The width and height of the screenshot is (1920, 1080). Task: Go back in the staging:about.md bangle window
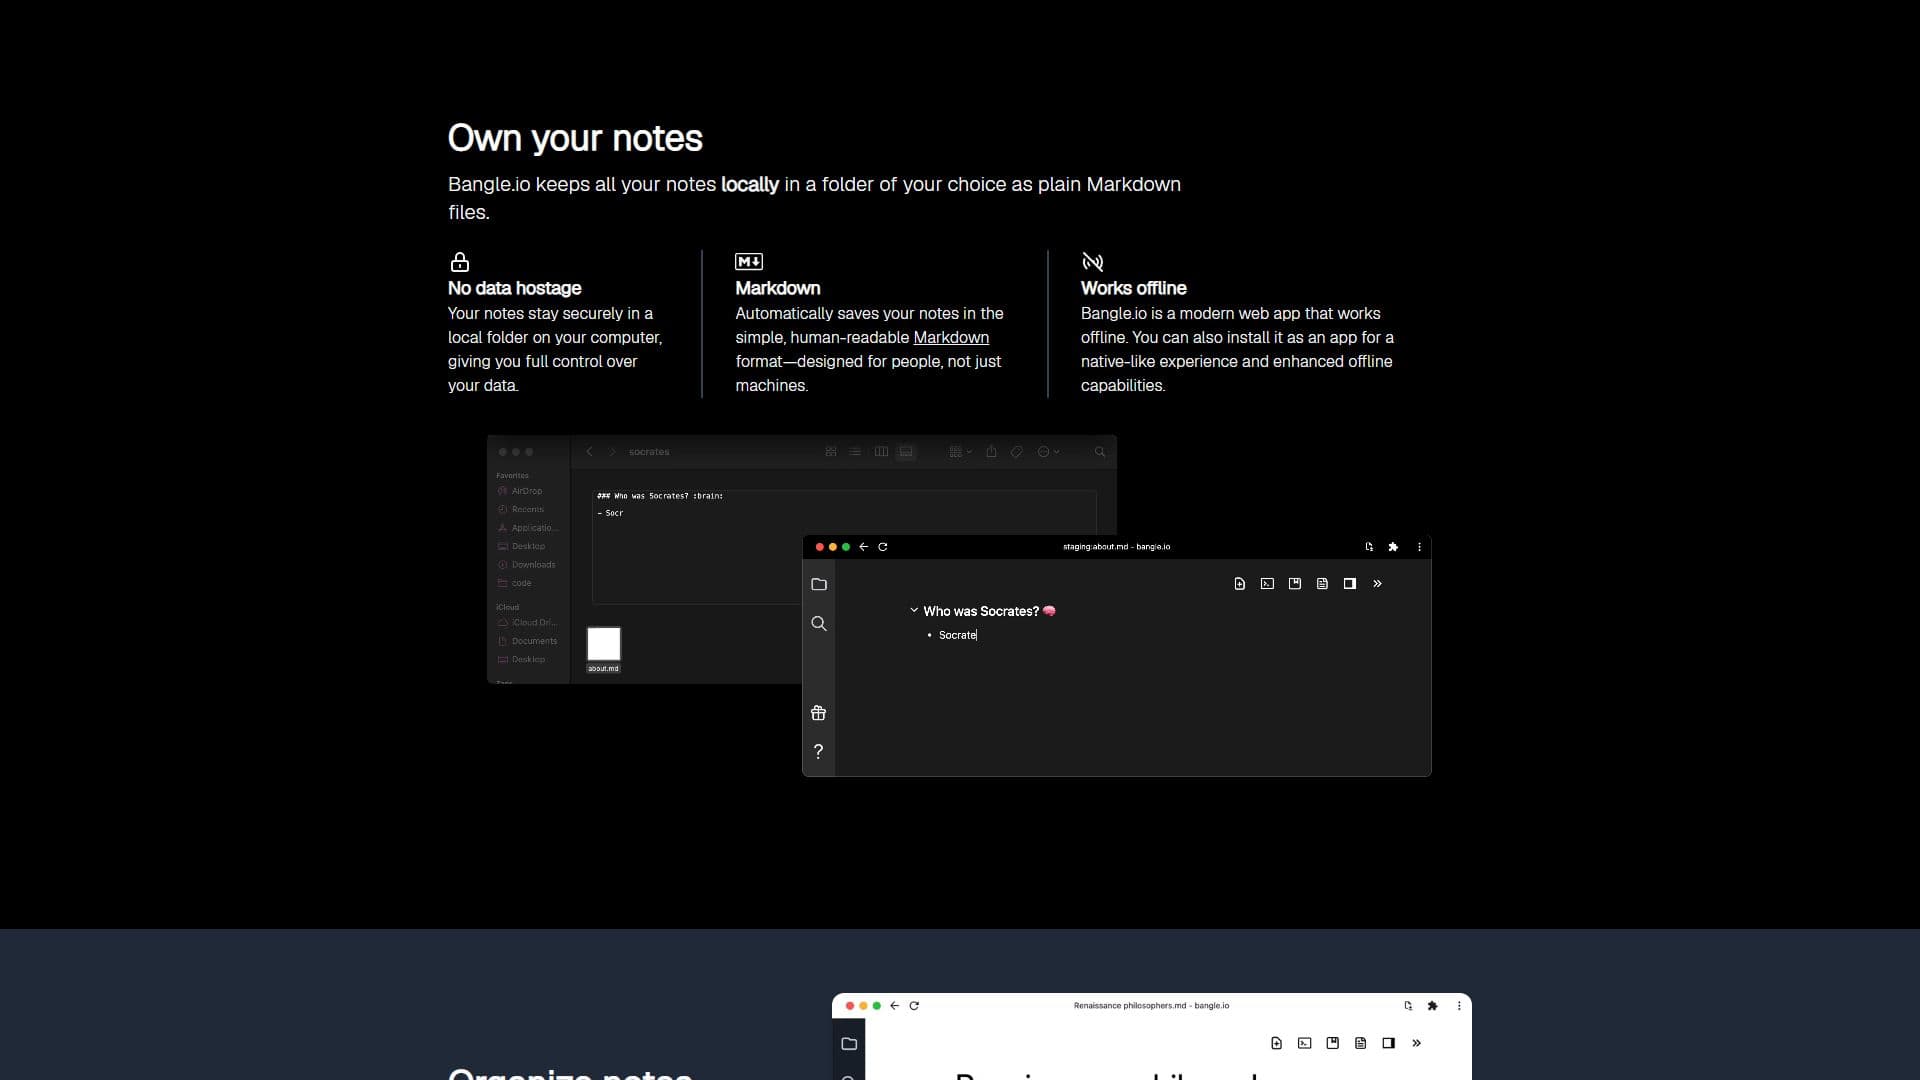coord(864,547)
